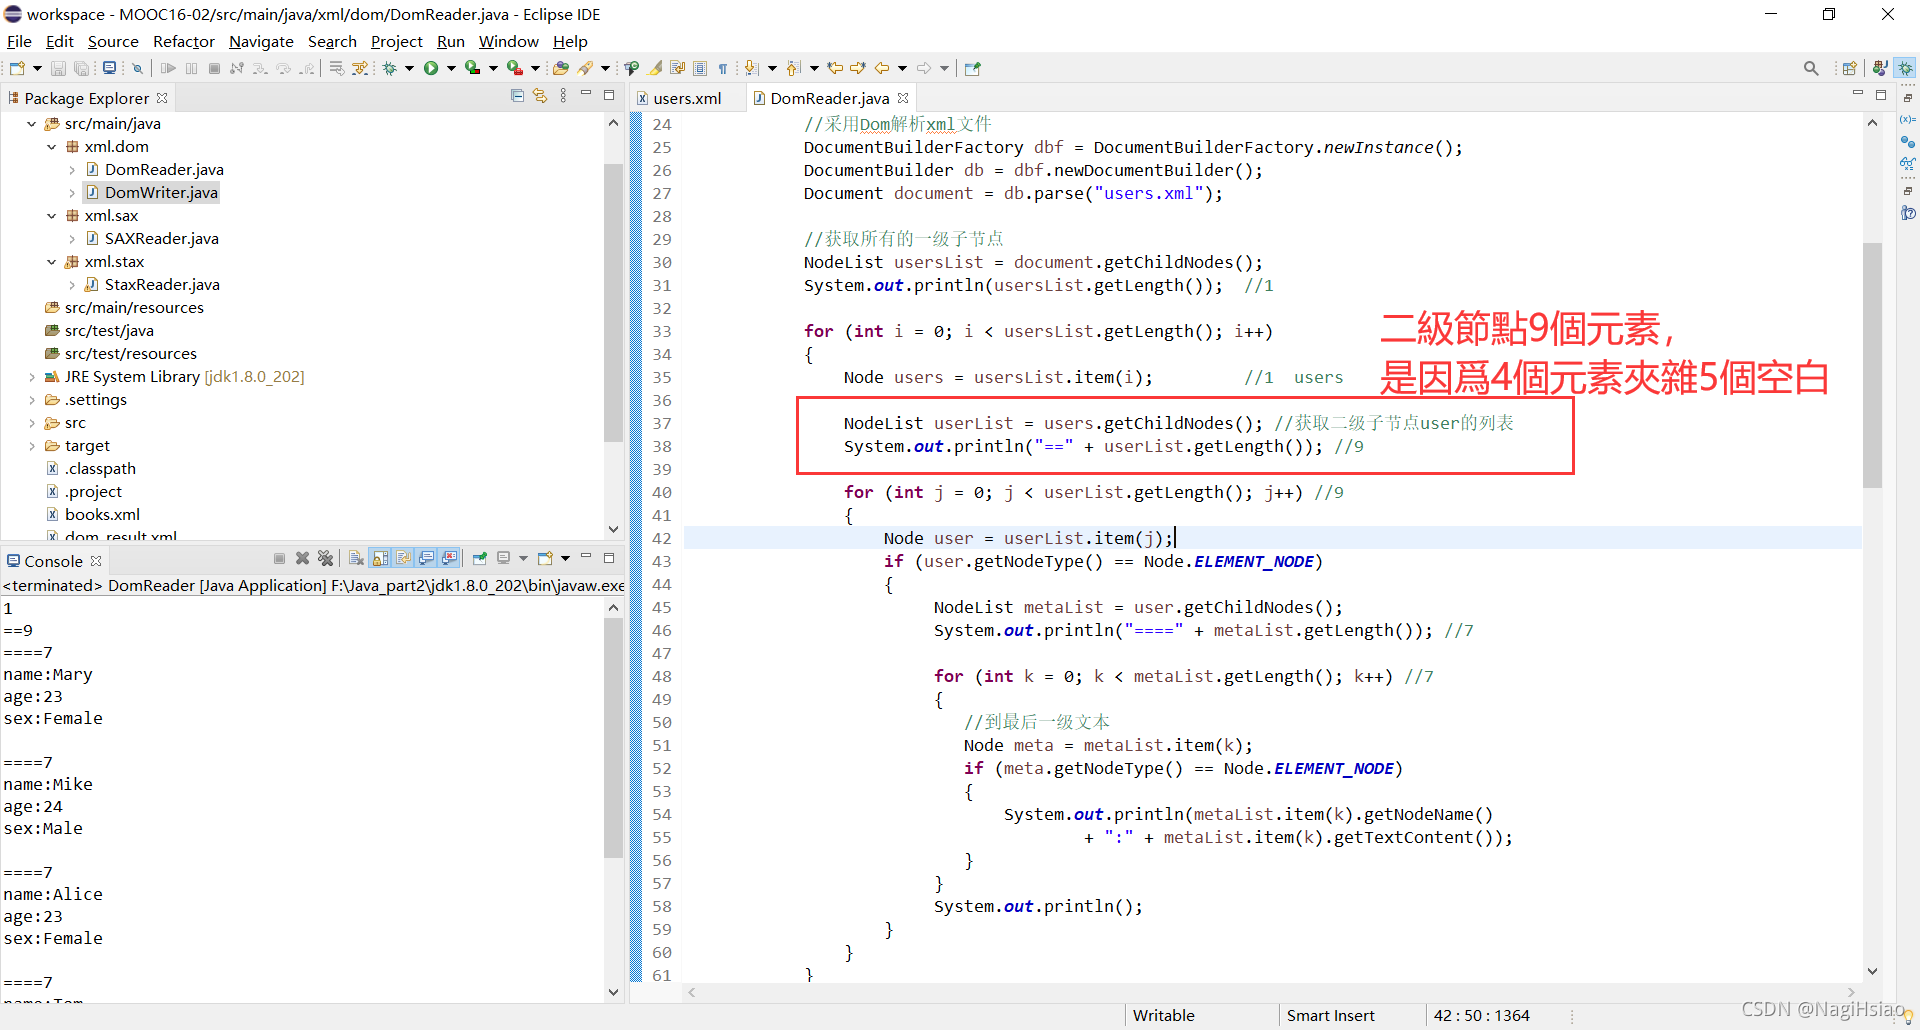Collapse the xml.stax package

pos(51,262)
